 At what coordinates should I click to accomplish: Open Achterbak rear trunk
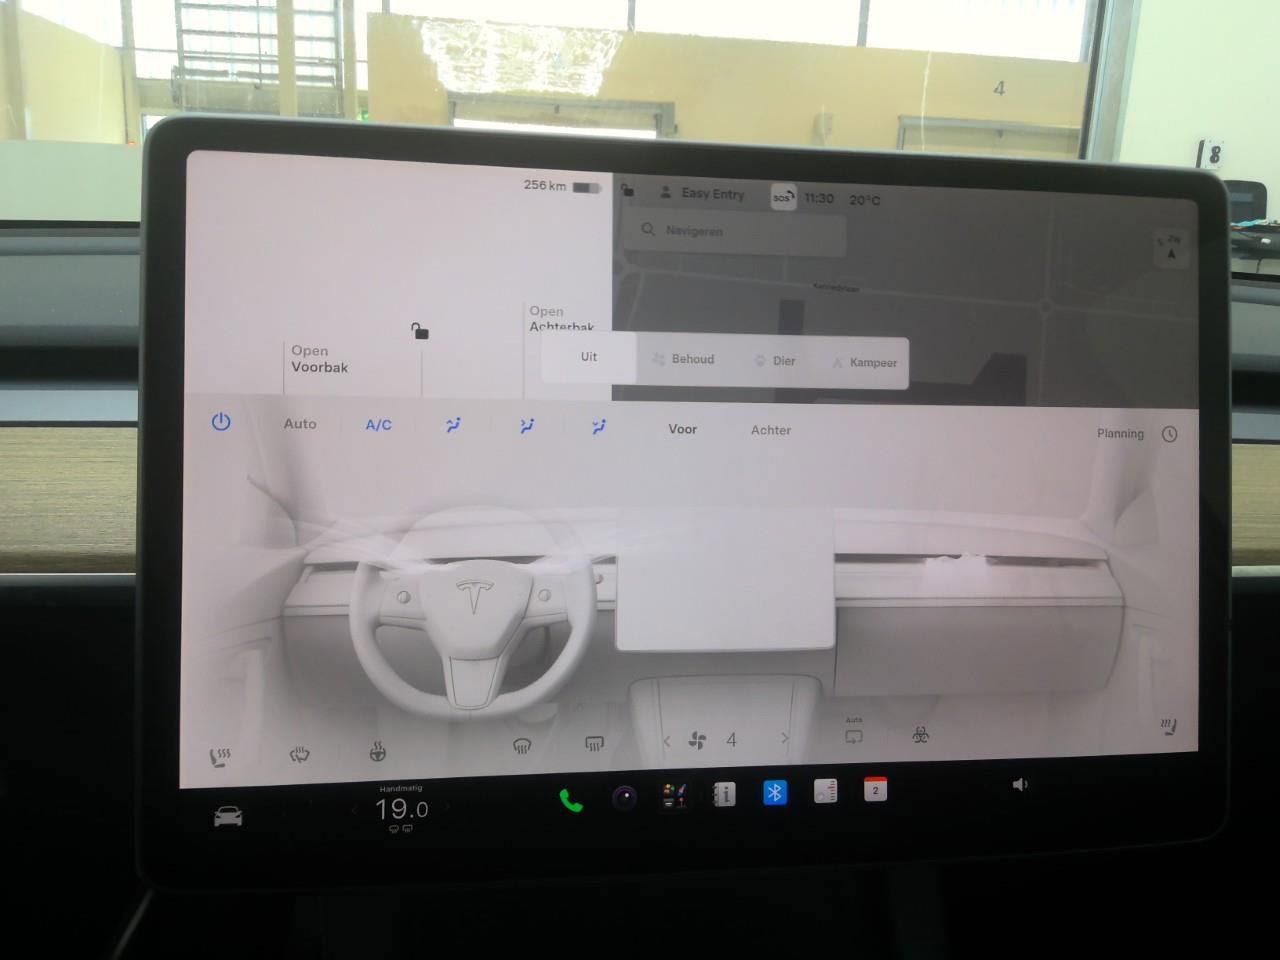pos(562,319)
